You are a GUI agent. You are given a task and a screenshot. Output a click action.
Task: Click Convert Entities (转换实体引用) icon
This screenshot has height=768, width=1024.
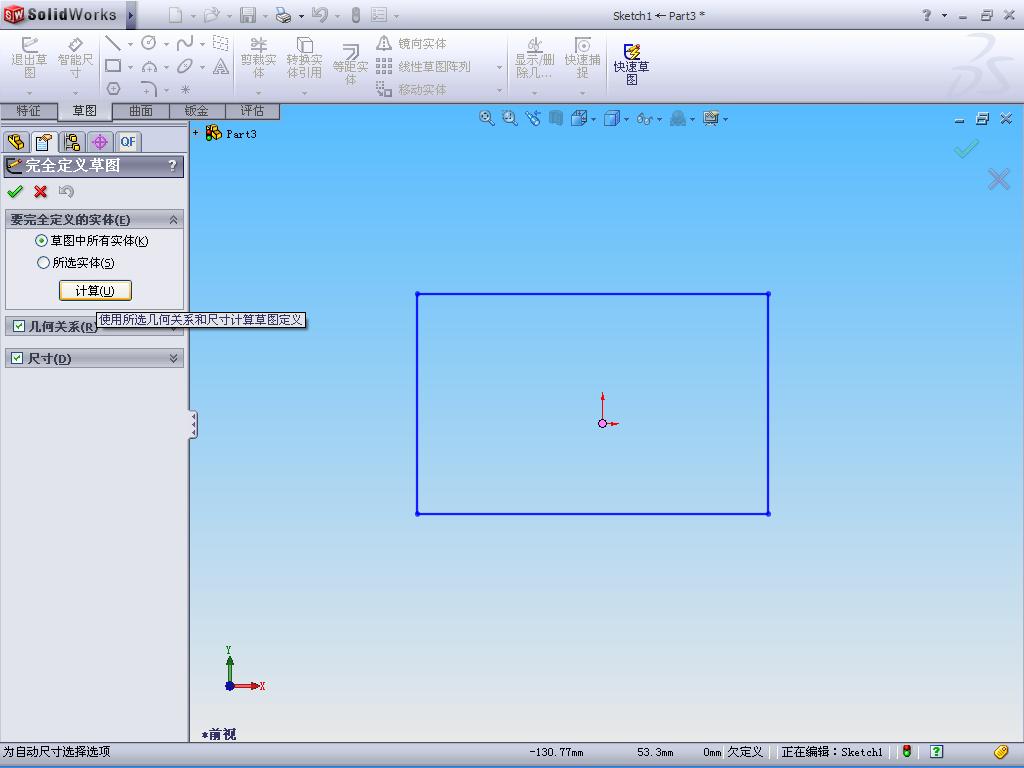pos(304,57)
